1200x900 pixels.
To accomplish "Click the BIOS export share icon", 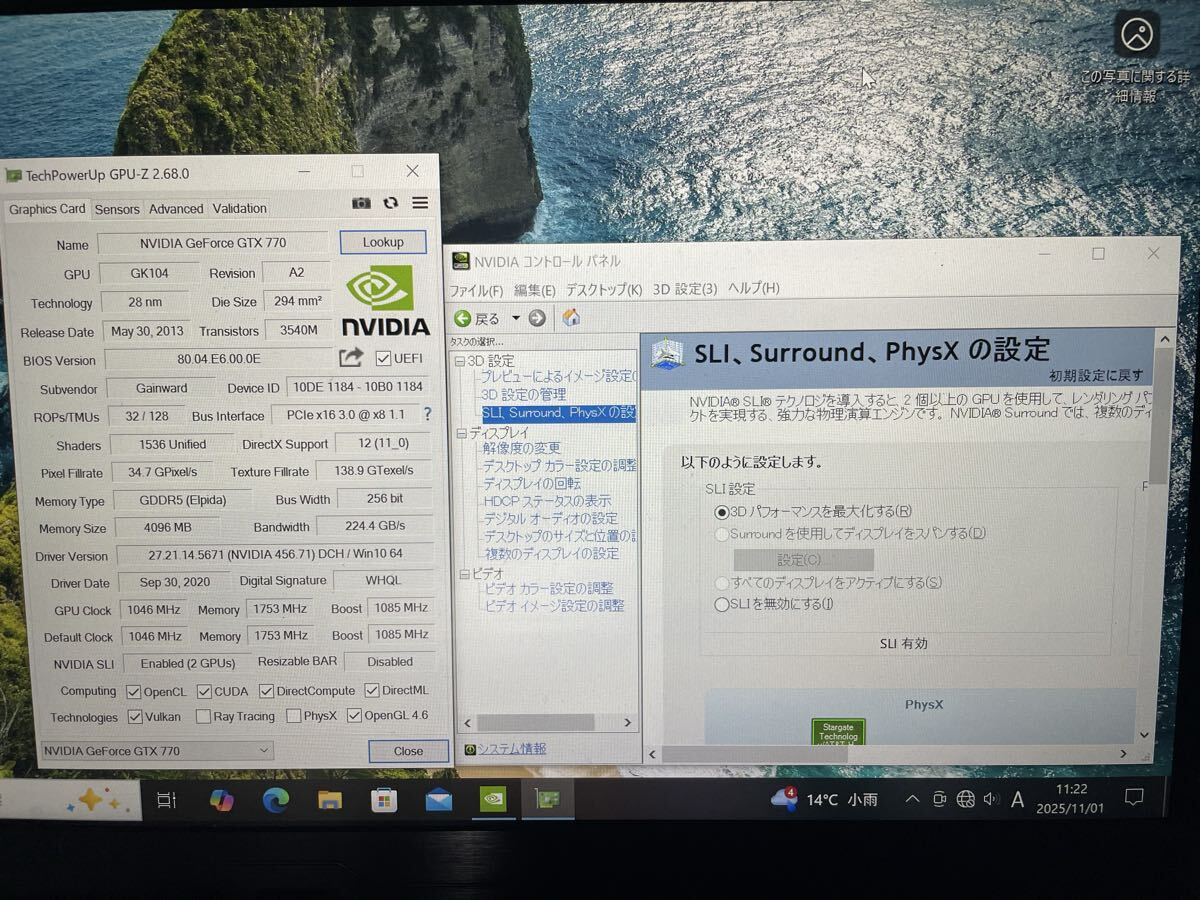I will pyautogui.click(x=351, y=357).
